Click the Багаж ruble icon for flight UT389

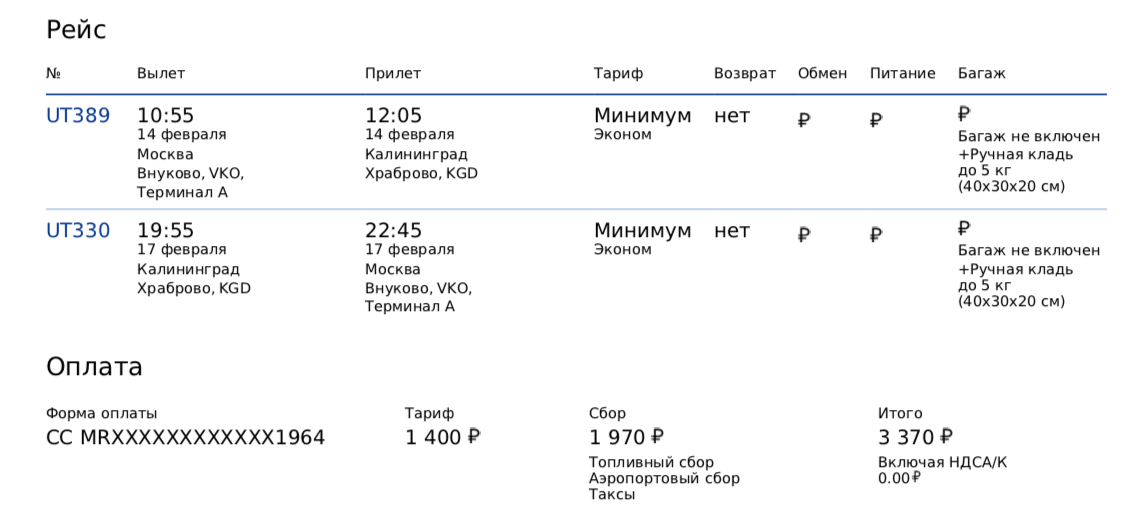click(x=964, y=114)
